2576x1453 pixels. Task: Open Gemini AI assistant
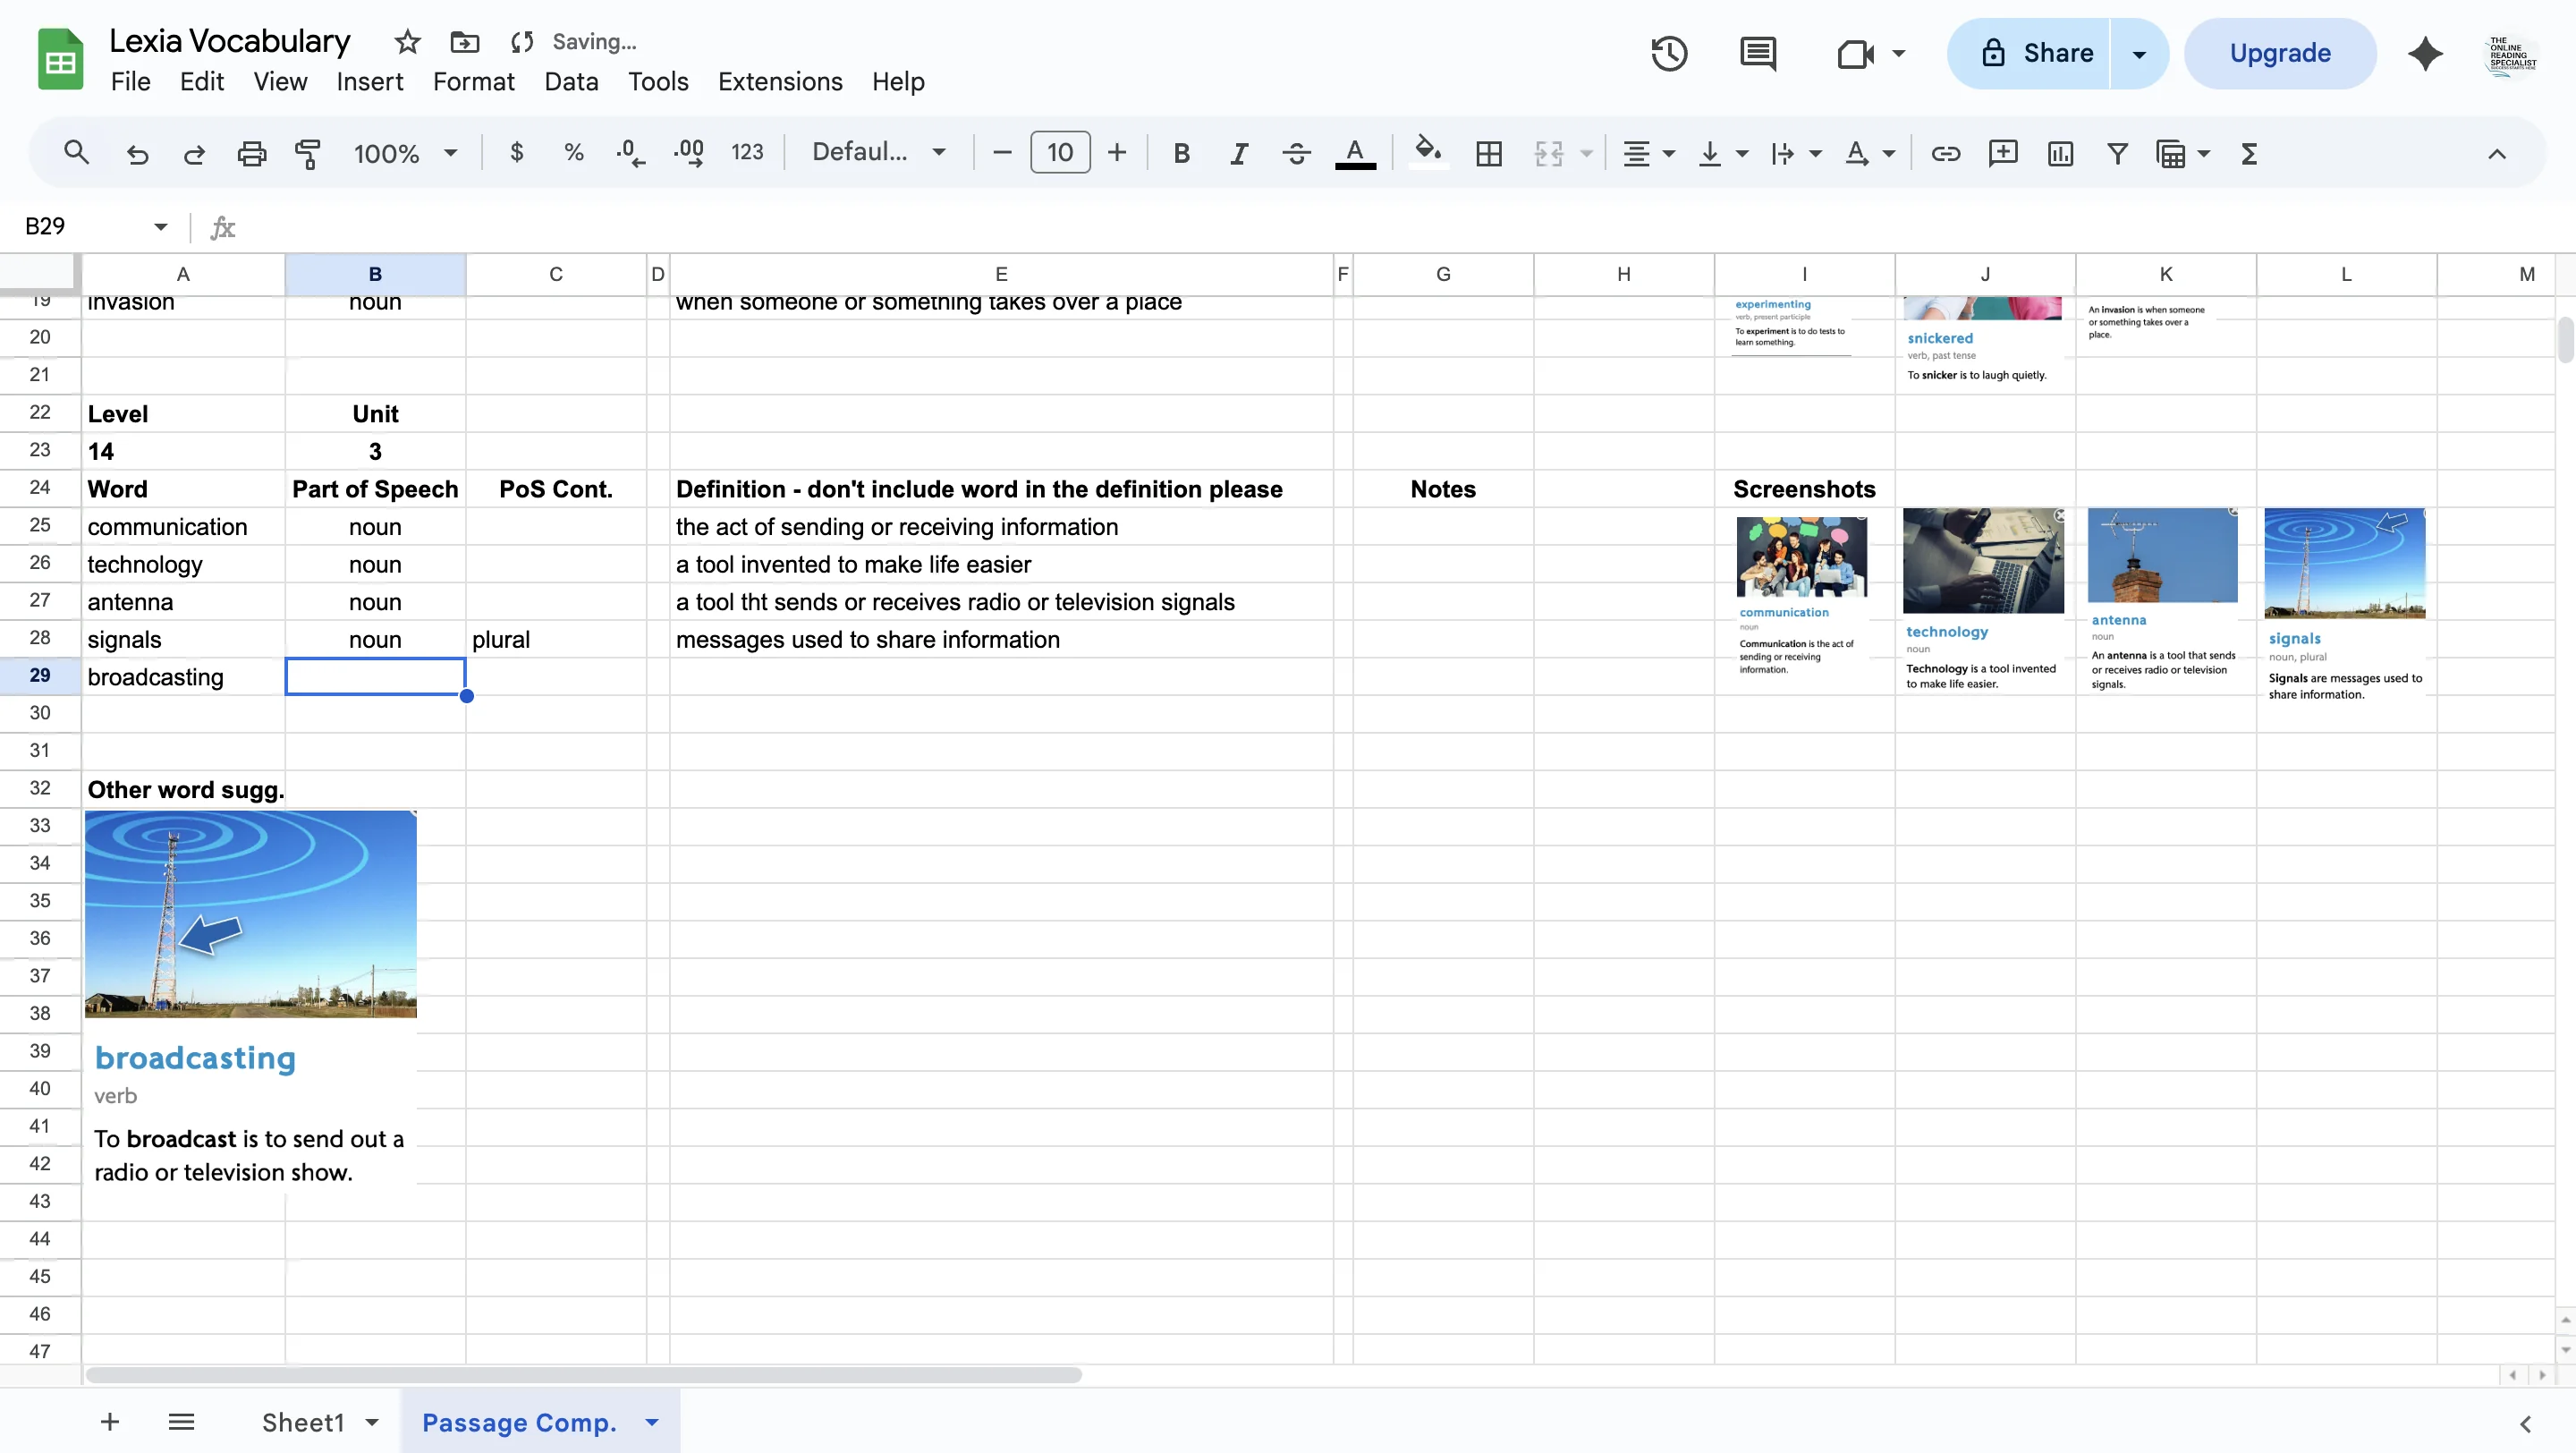pyautogui.click(x=2424, y=53)
